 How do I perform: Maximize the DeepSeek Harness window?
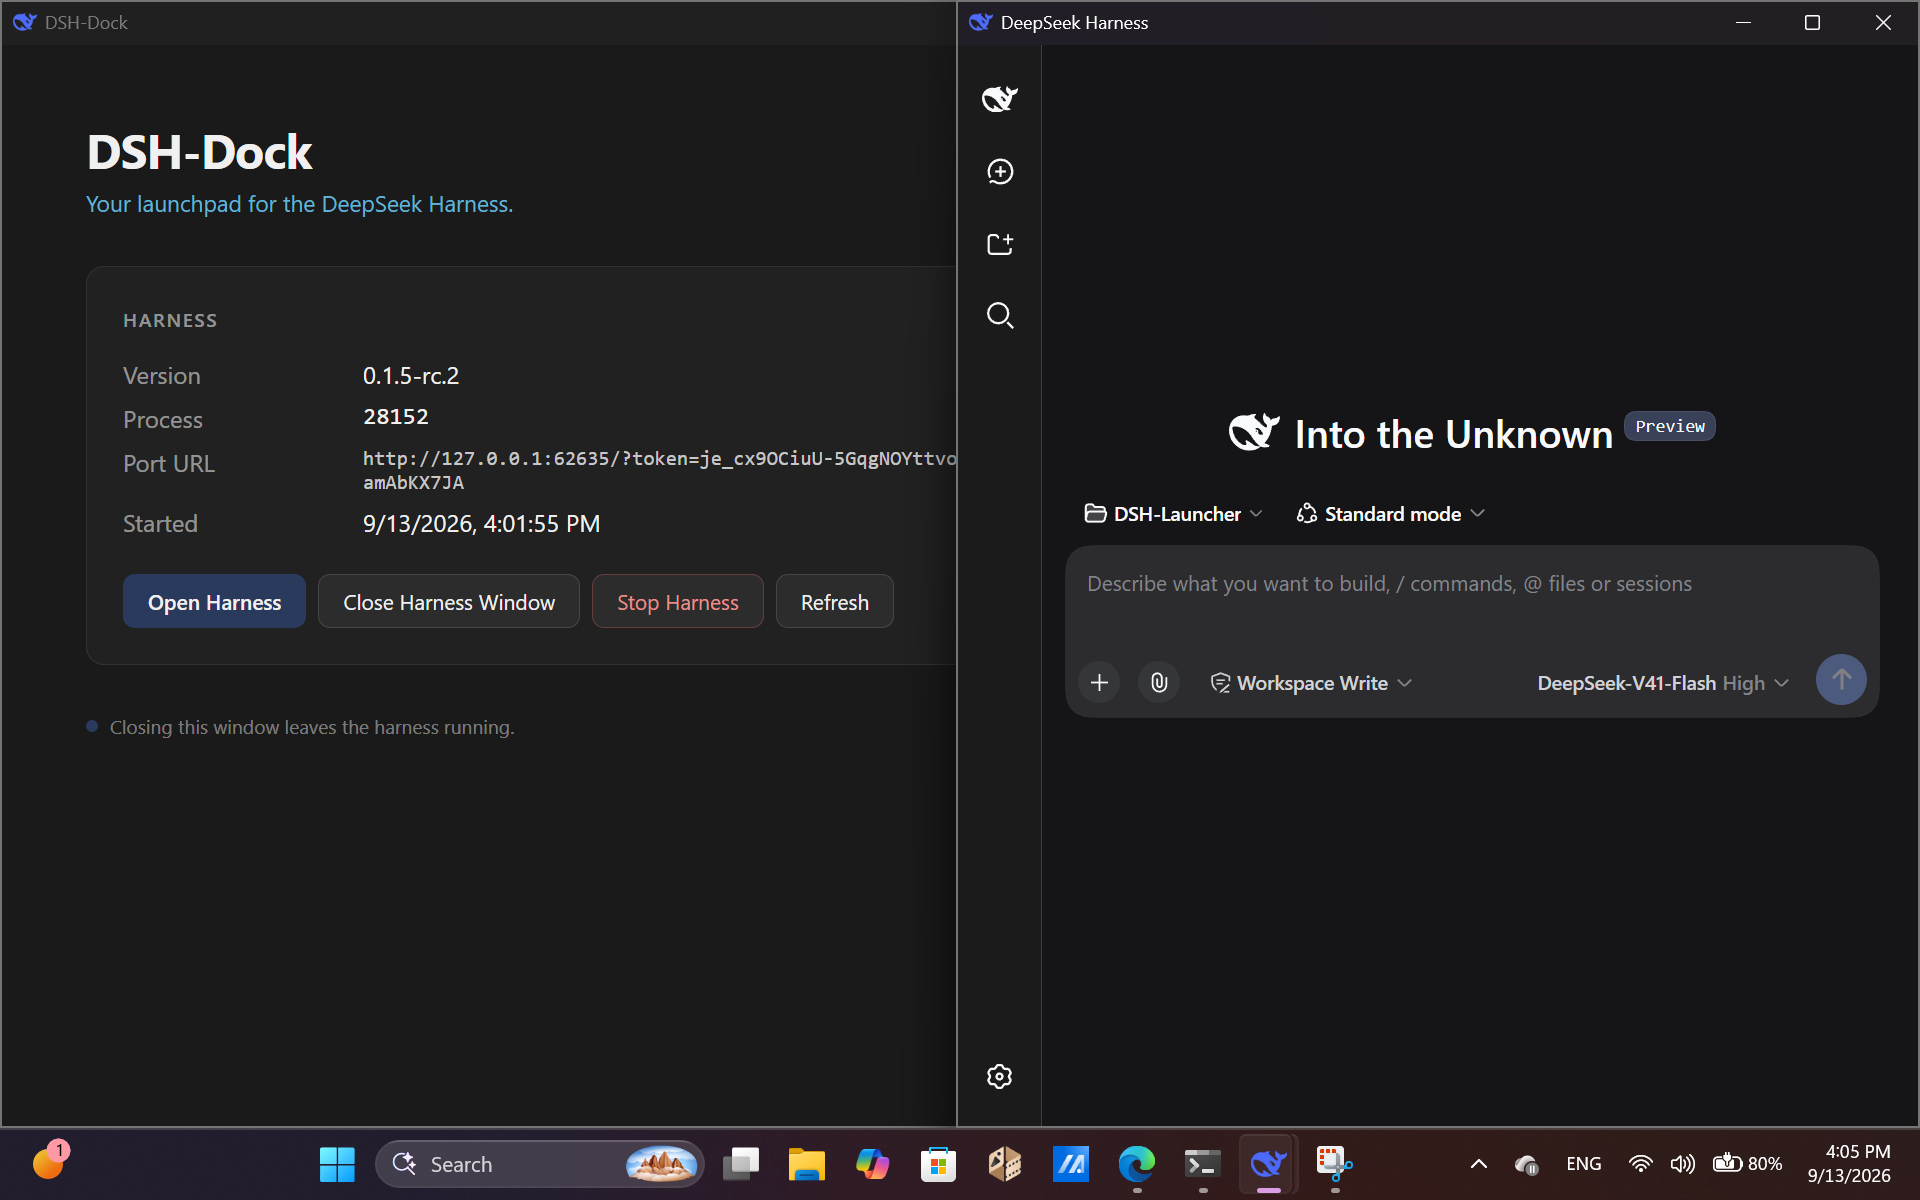tap(1812, 22)
